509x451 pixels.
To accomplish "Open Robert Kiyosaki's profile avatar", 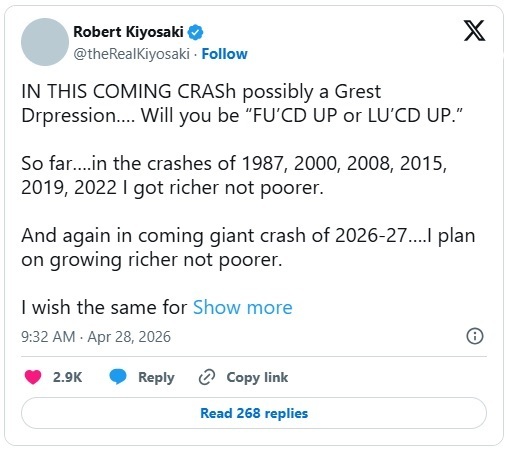I will pyautogui.click(x=45, y=42).
